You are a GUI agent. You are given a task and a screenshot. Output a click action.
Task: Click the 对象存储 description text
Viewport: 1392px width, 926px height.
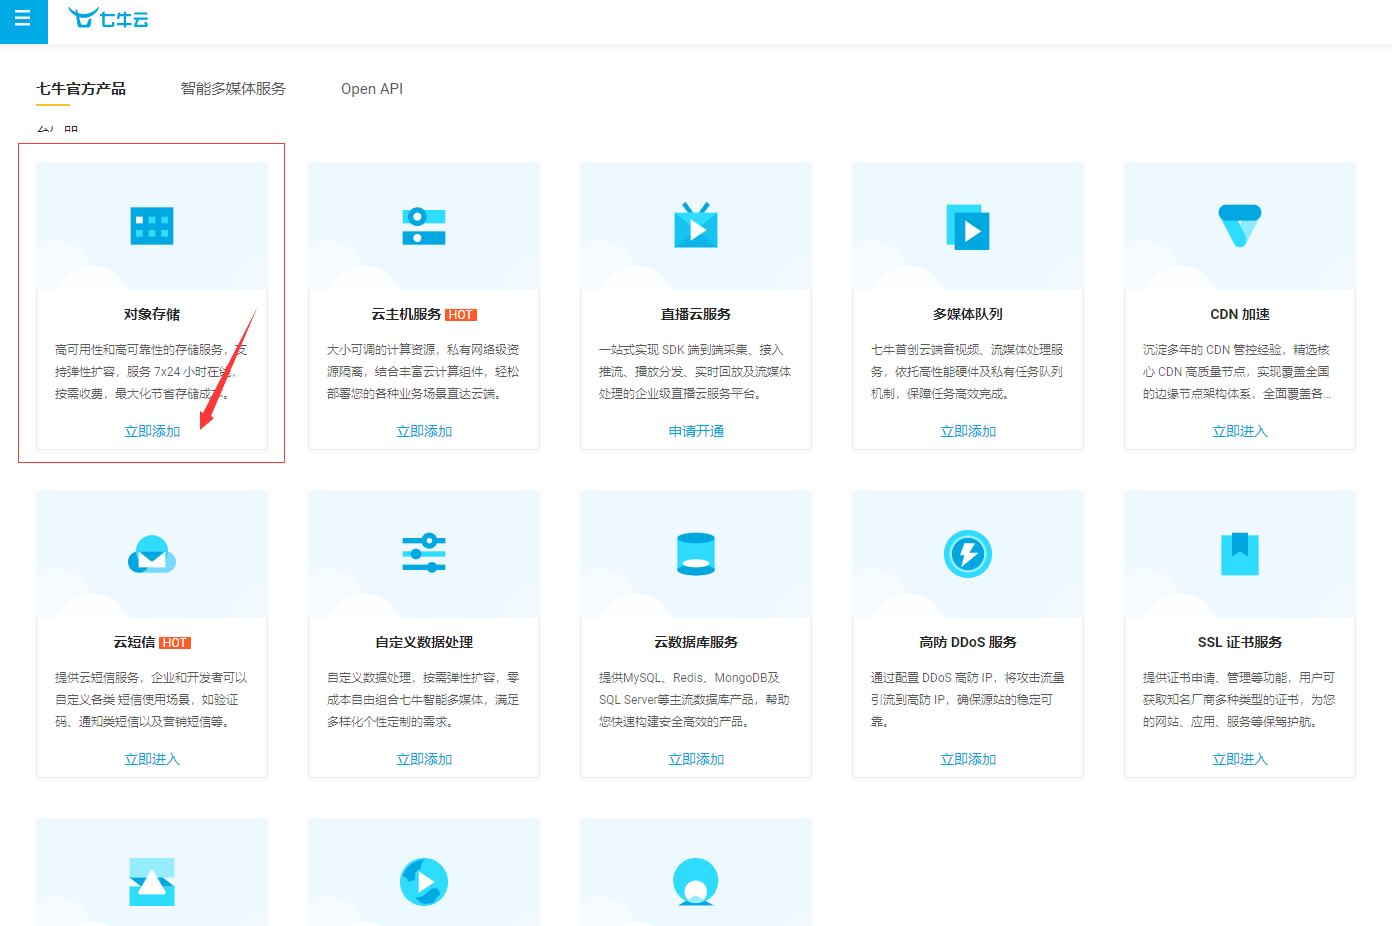click(152, 372)
